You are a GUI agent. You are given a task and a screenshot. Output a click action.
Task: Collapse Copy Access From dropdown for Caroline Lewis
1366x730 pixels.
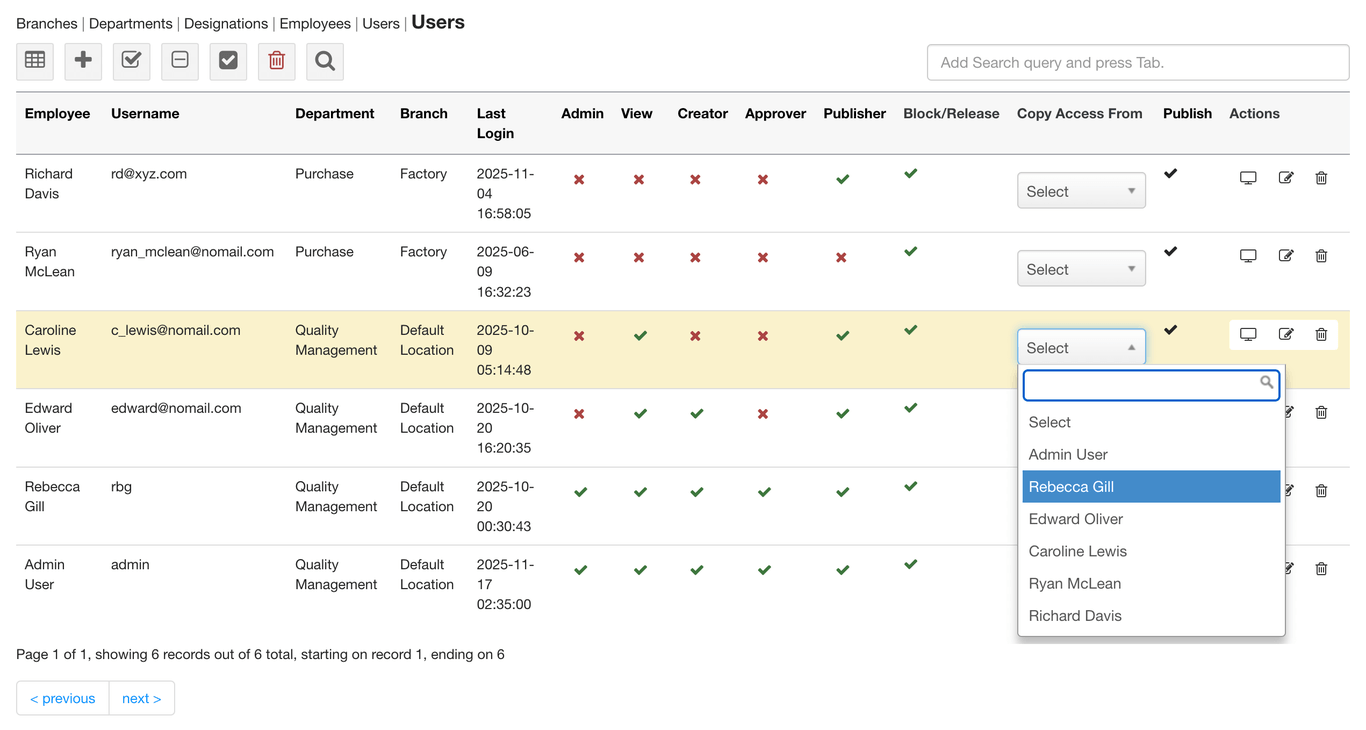(1081, 347)
